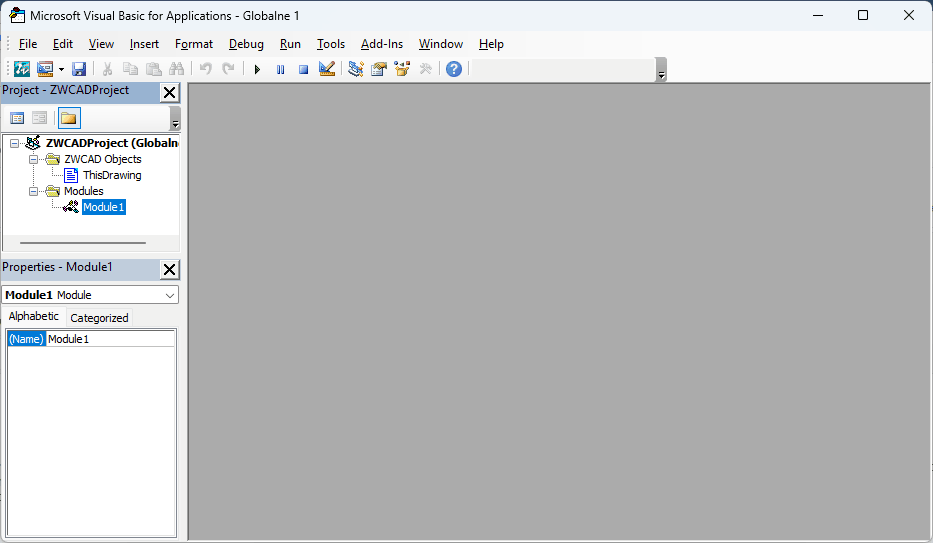Click the Cut scissors icon
Screen dimensions: 933x543
pyautogui.click(x=107, y=69)
